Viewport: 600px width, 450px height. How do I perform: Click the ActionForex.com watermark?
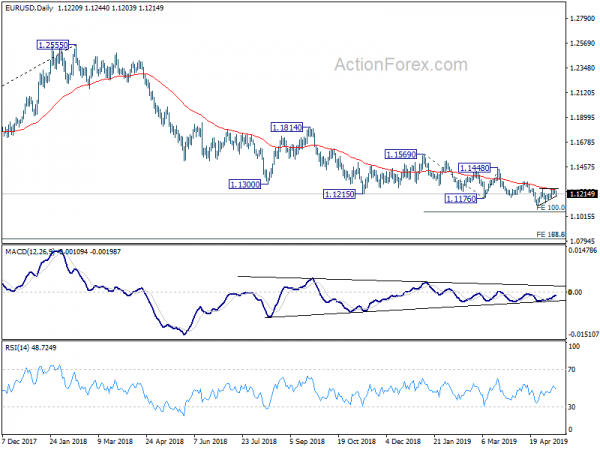(x=401, y=65)
